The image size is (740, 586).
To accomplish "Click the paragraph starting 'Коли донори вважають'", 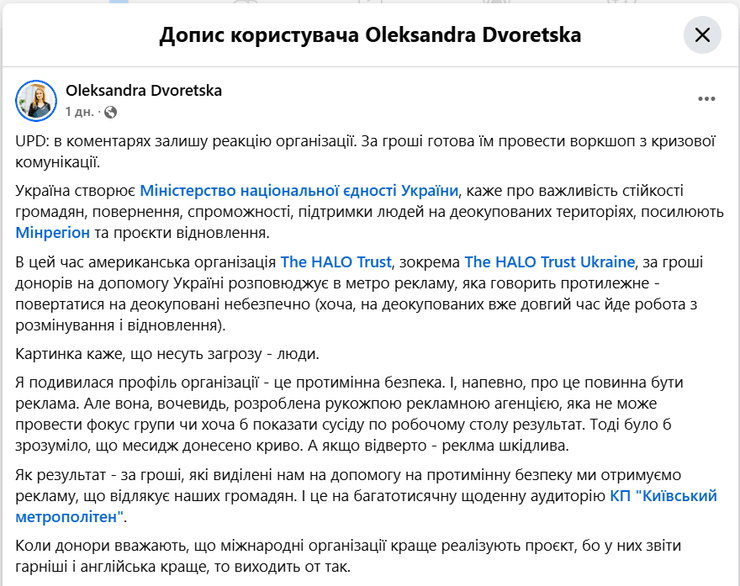I will pyautogui.click(x=348, y=556).
